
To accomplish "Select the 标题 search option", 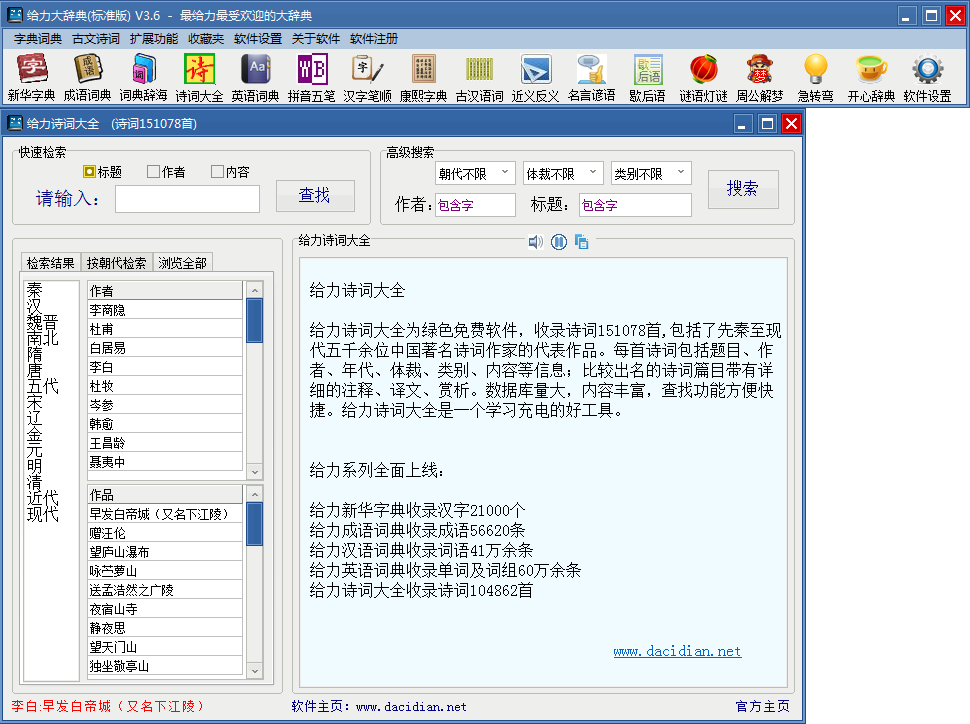I will [x=90, y=172].
